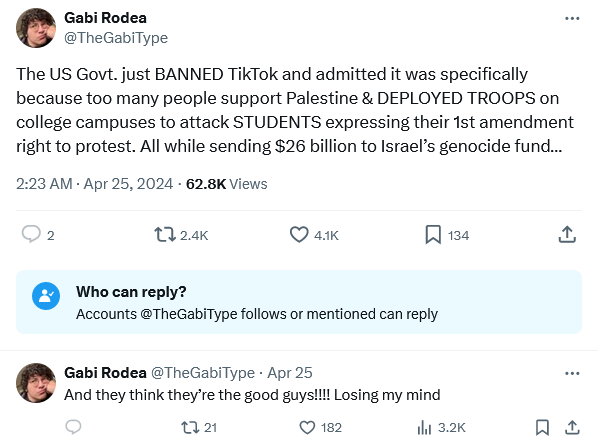
Task: Visit @TheGabiType handle under main author name
Action: pos(116,38)
